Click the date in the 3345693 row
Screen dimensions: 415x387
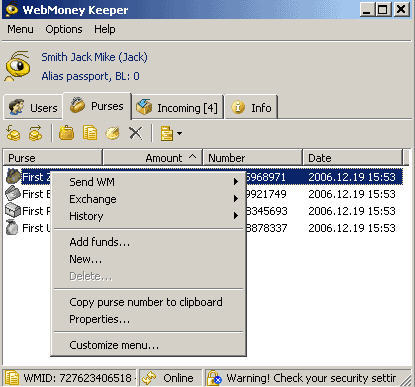pos(352,211)
